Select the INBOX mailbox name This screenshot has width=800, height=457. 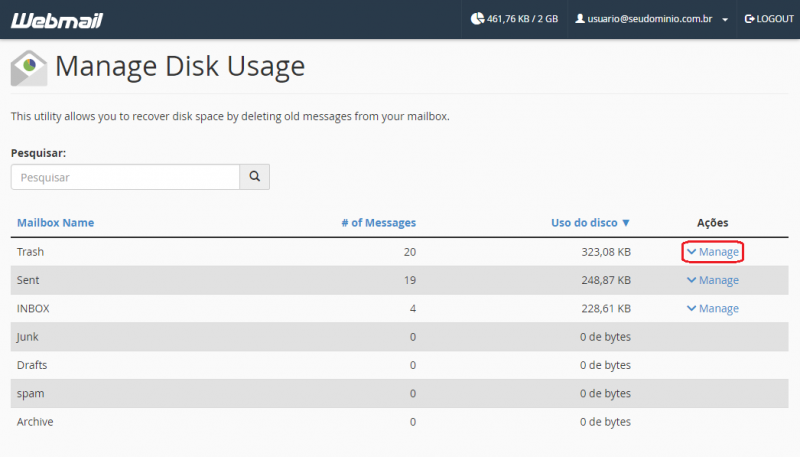[33, 309]
